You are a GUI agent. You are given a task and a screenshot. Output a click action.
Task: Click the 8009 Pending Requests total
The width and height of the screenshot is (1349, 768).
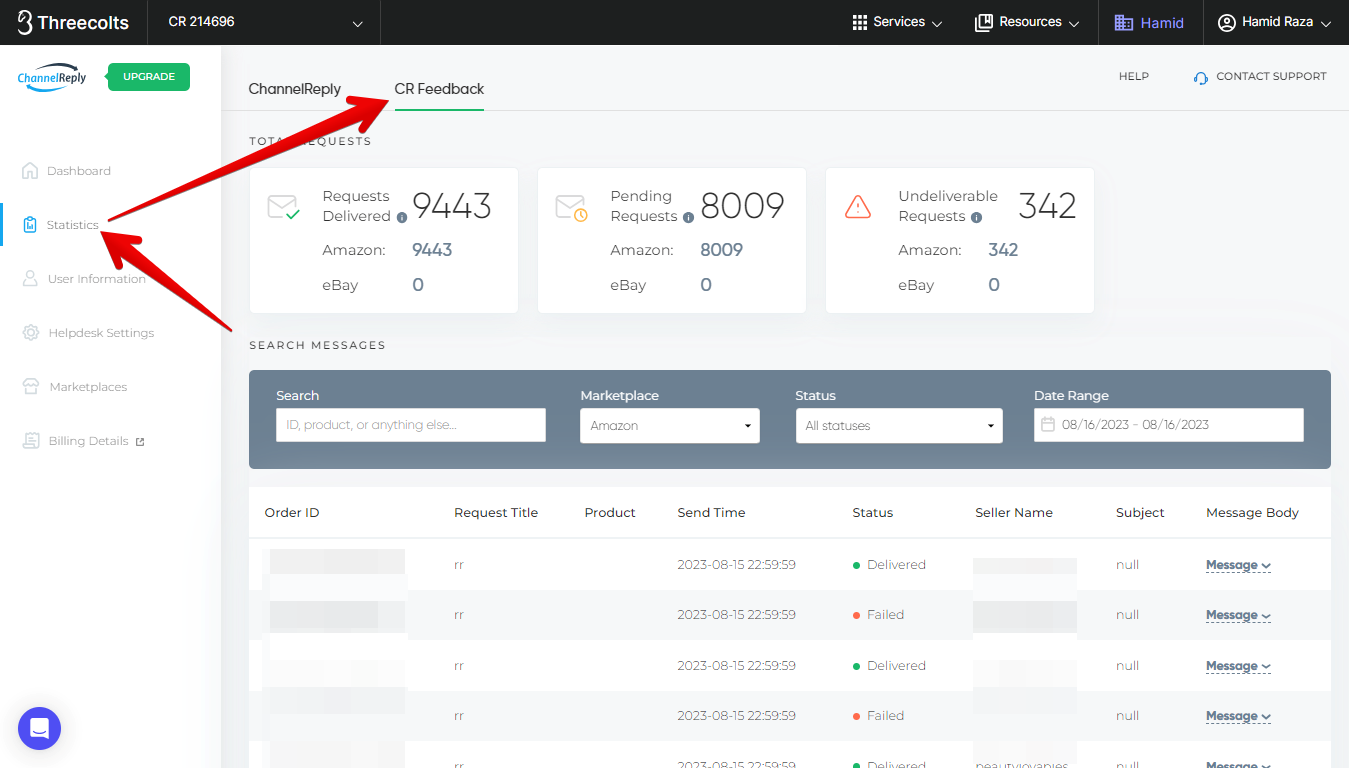[x=742, y=206]
